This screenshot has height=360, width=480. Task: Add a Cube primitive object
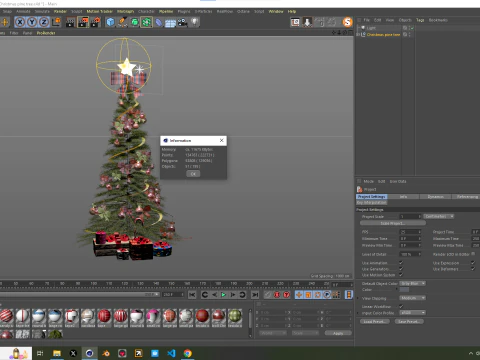point(110,22)
